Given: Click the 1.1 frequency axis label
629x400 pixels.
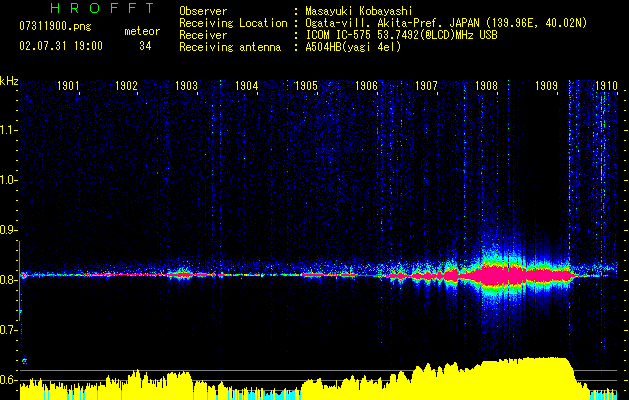Looking at the screenshot, I should (8, 130).
